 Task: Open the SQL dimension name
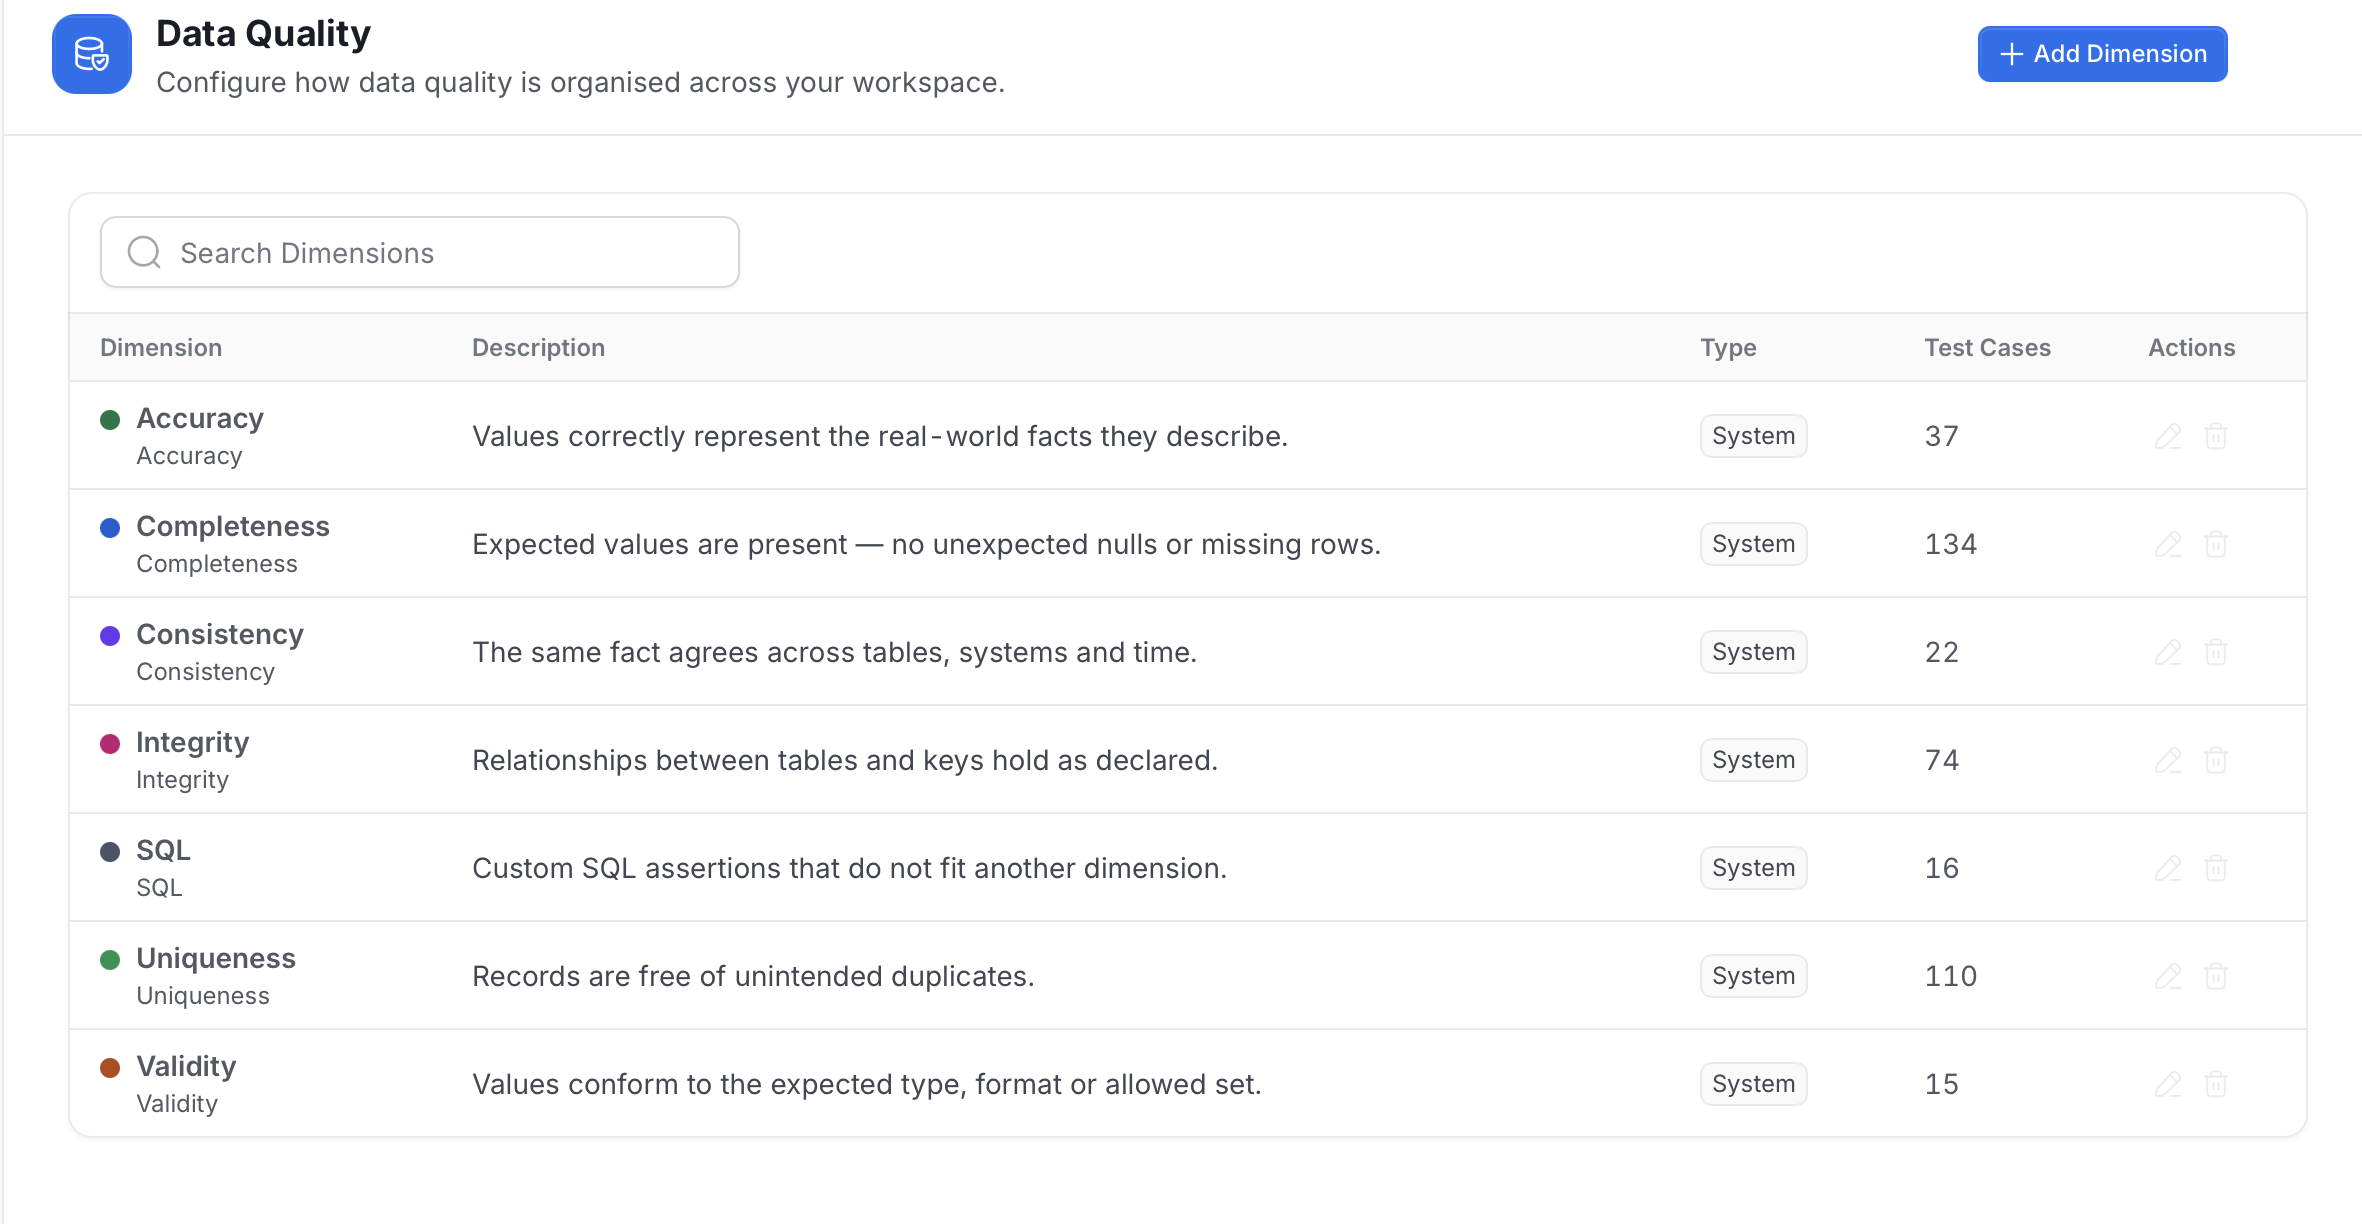[x=163, y=850]
